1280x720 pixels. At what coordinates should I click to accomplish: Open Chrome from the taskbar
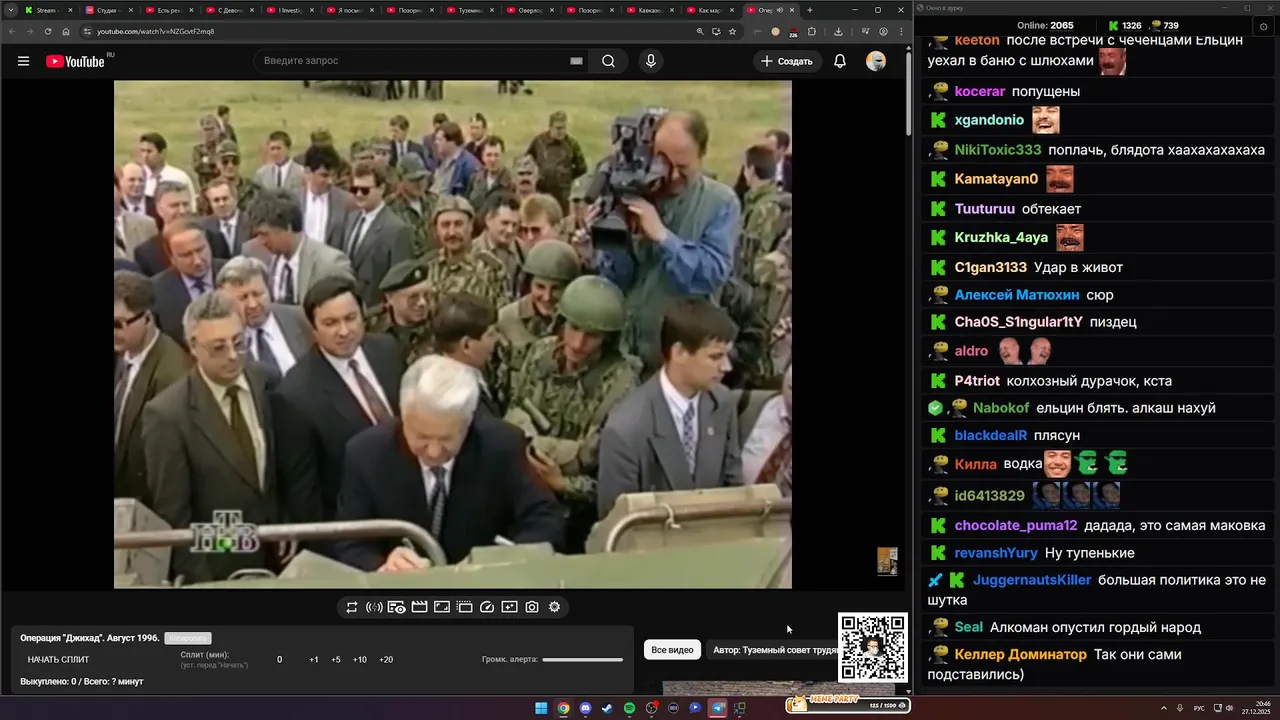tap(563, 708)
